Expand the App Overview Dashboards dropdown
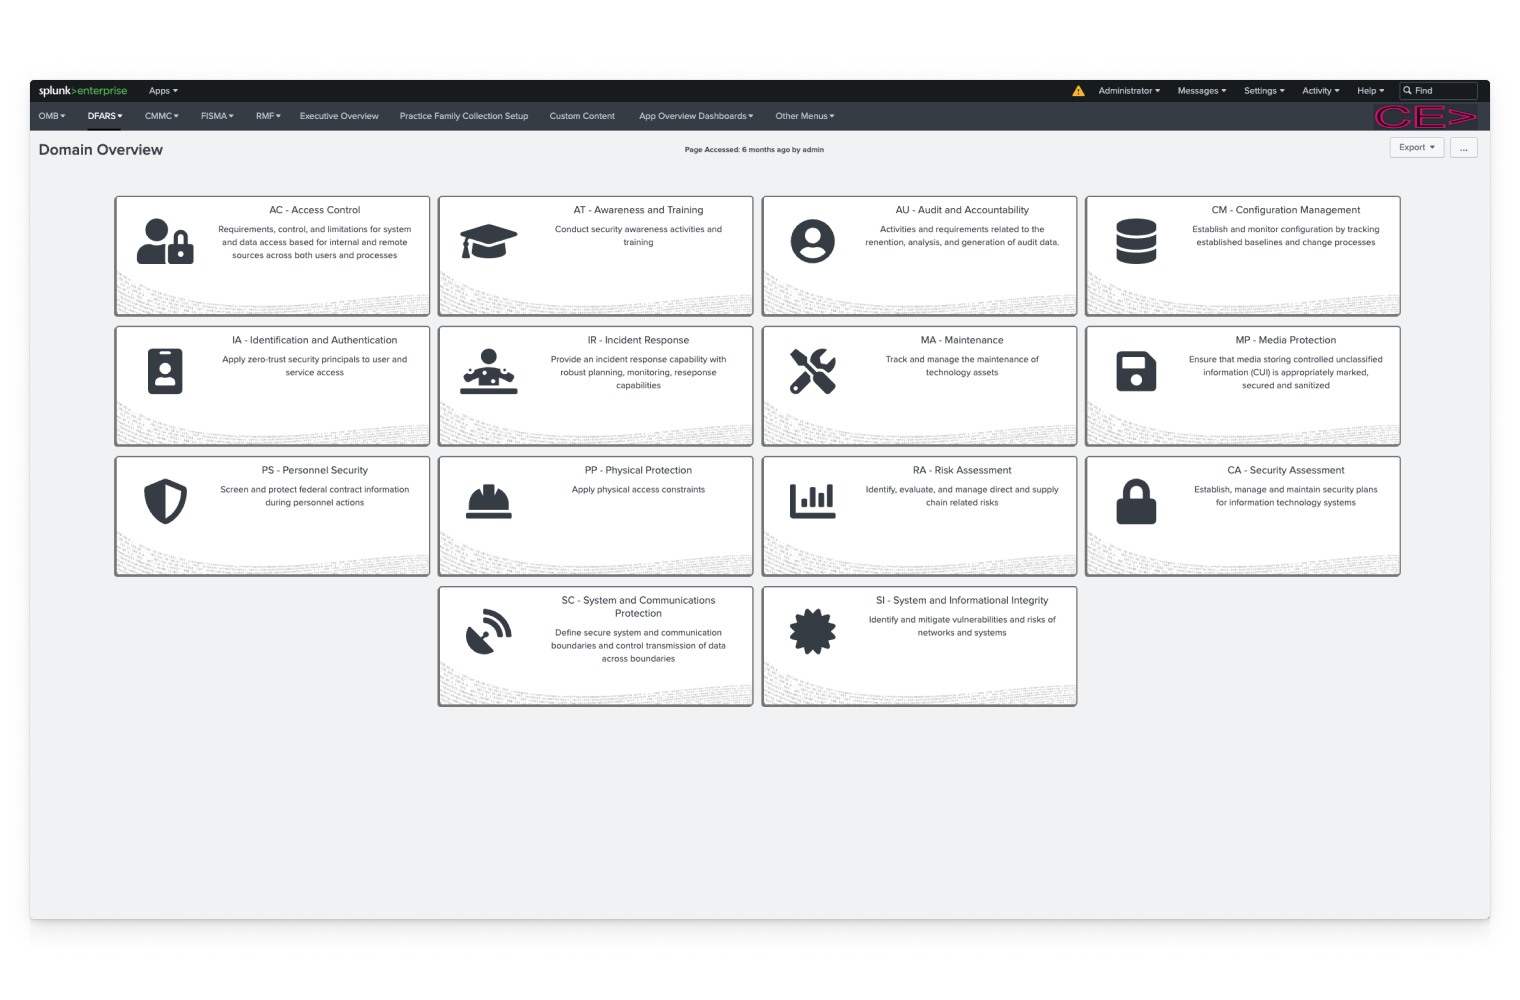The height and width of the screenshot is (1000, 1520). click(696, 116)
